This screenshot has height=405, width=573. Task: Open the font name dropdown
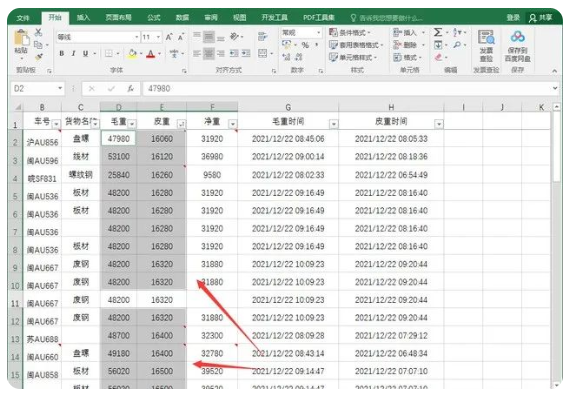pyautogui.click(x=137, y=37)
